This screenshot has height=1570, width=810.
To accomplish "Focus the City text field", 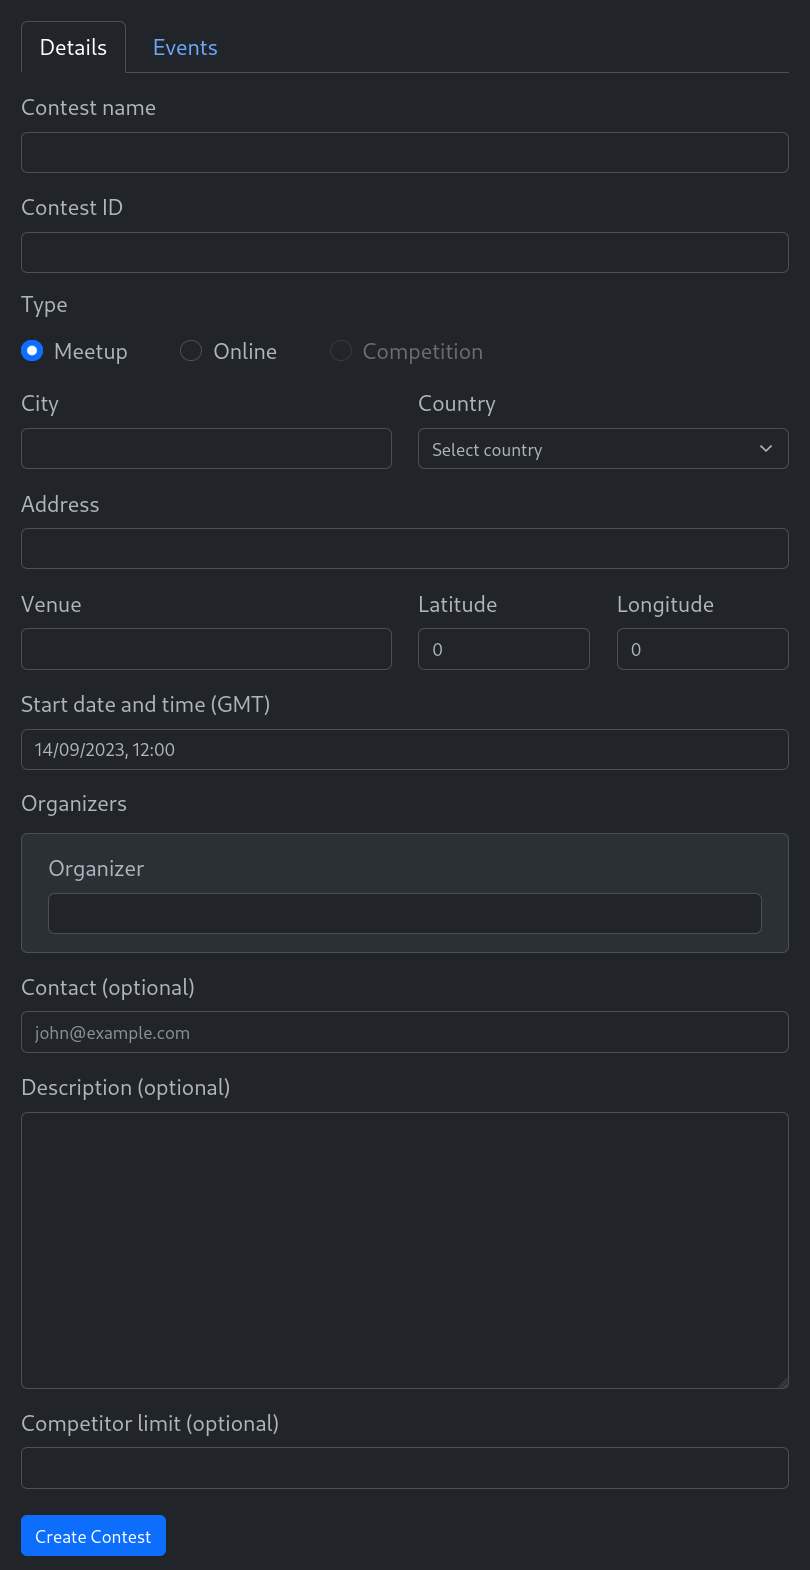I will 206,449.
